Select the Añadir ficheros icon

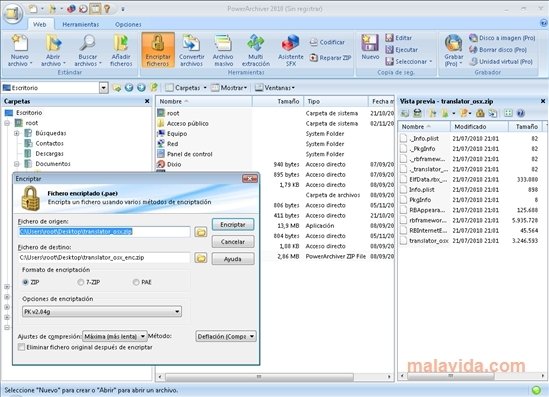(x=121, y=50)
